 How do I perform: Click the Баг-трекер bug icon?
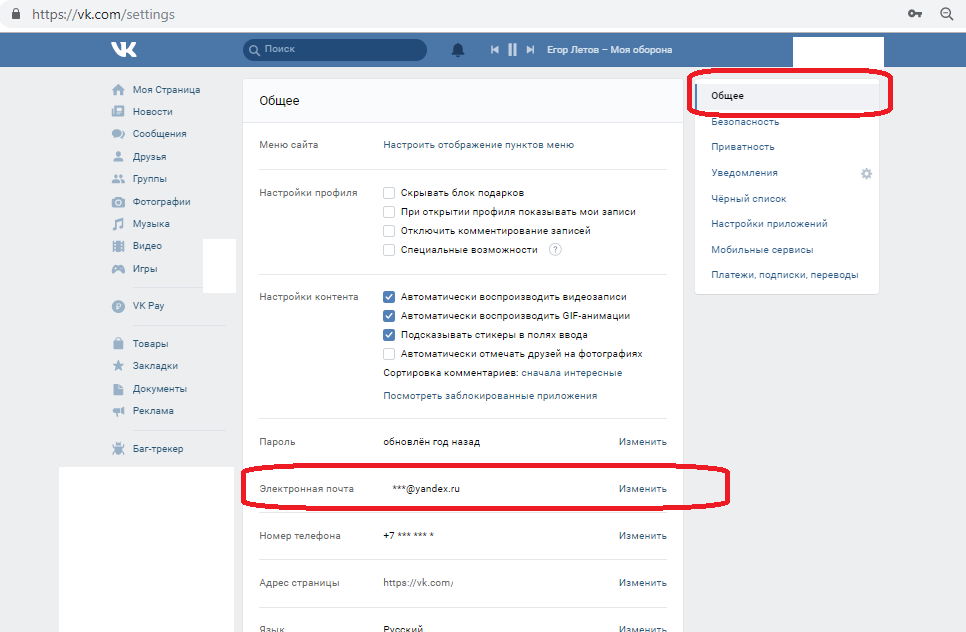(x=118, y=448)
